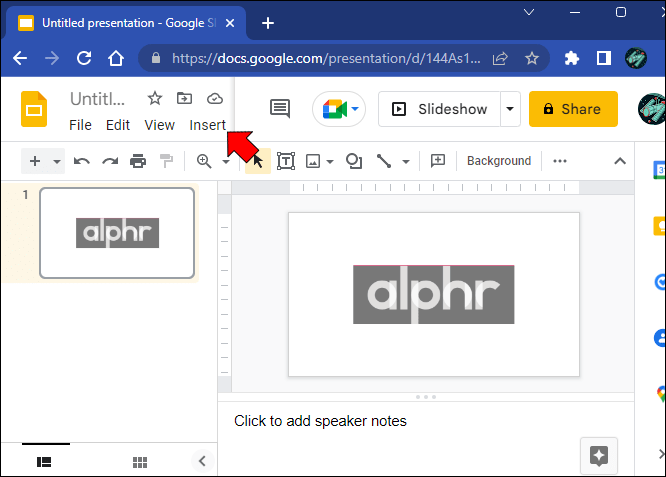Open the Insert menu
Image resolution: width=666 pixels, height=477 pixels.
(207, 125)
